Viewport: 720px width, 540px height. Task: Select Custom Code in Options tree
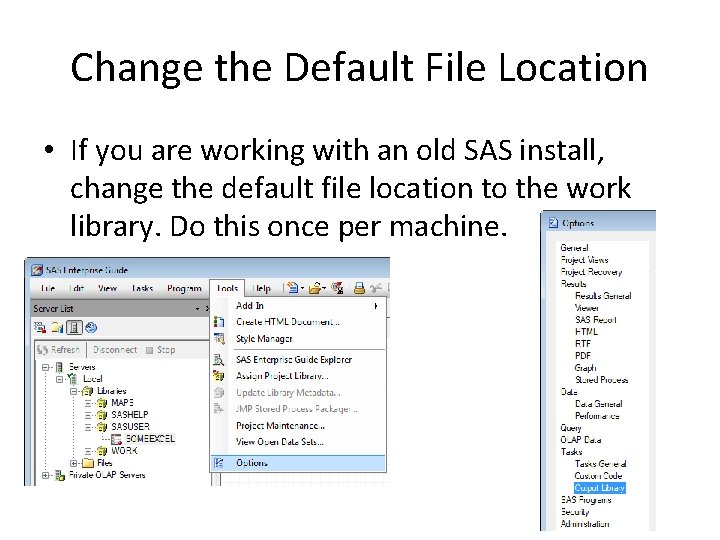point(598,476)
